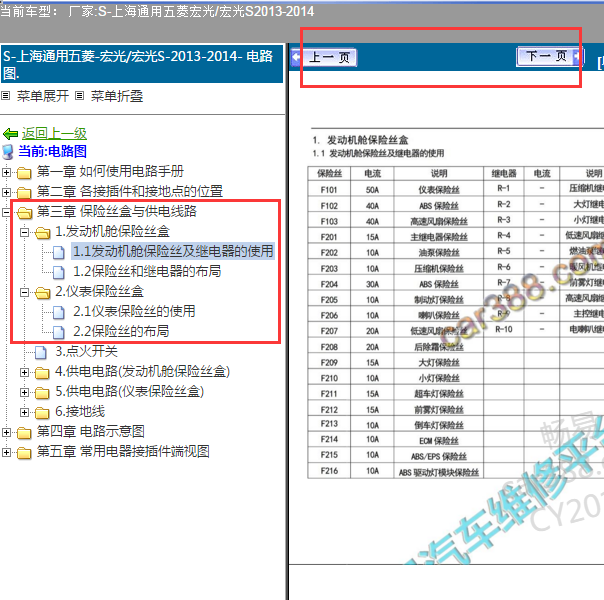Expand 5.供电电路(仪表保险丝盒) node
Screen dimensions: 604x600
coord(24,392)
